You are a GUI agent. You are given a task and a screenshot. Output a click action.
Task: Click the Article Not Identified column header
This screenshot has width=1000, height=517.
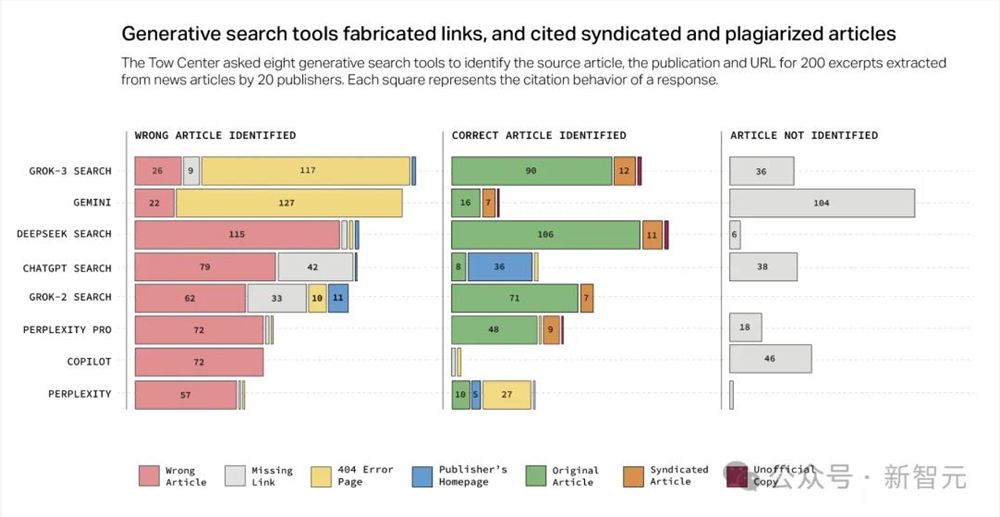click(804, 135)
